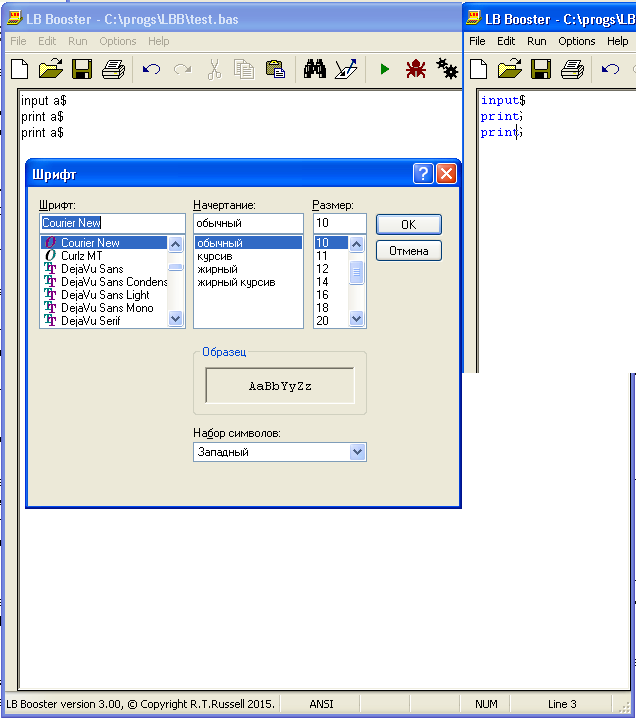The height and width of the screenshot is (721, 636).
Task: Click red Debug bug icon
Action: click(416, 69)
